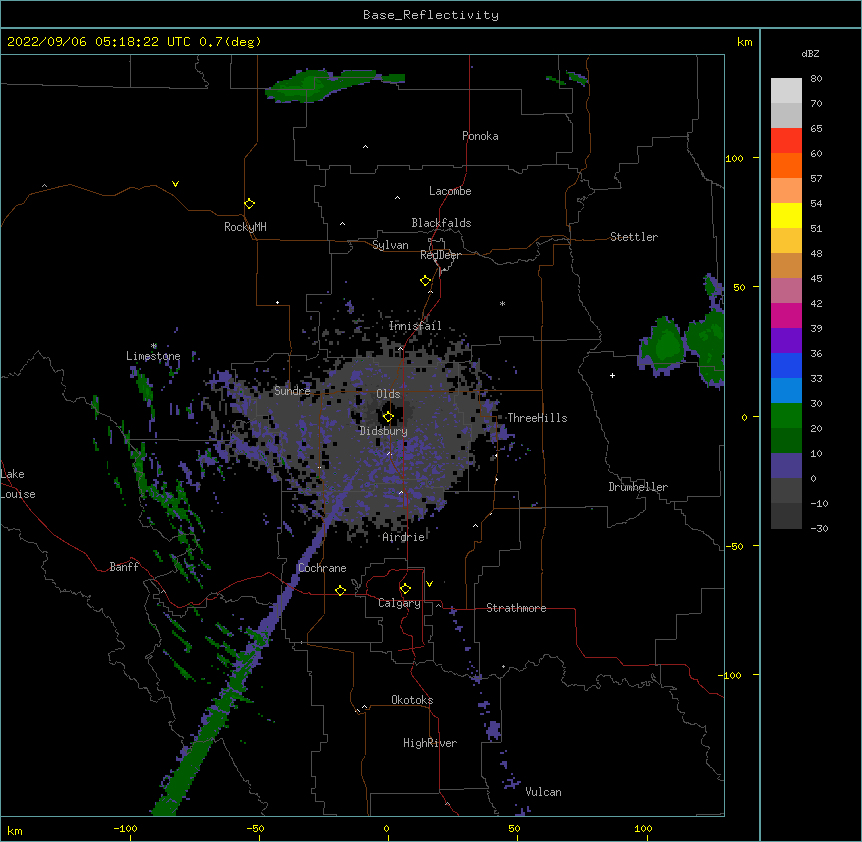Viewport: 862px width, 842px height.
Task: Click the Banff town label
Action: click(124, 567)
